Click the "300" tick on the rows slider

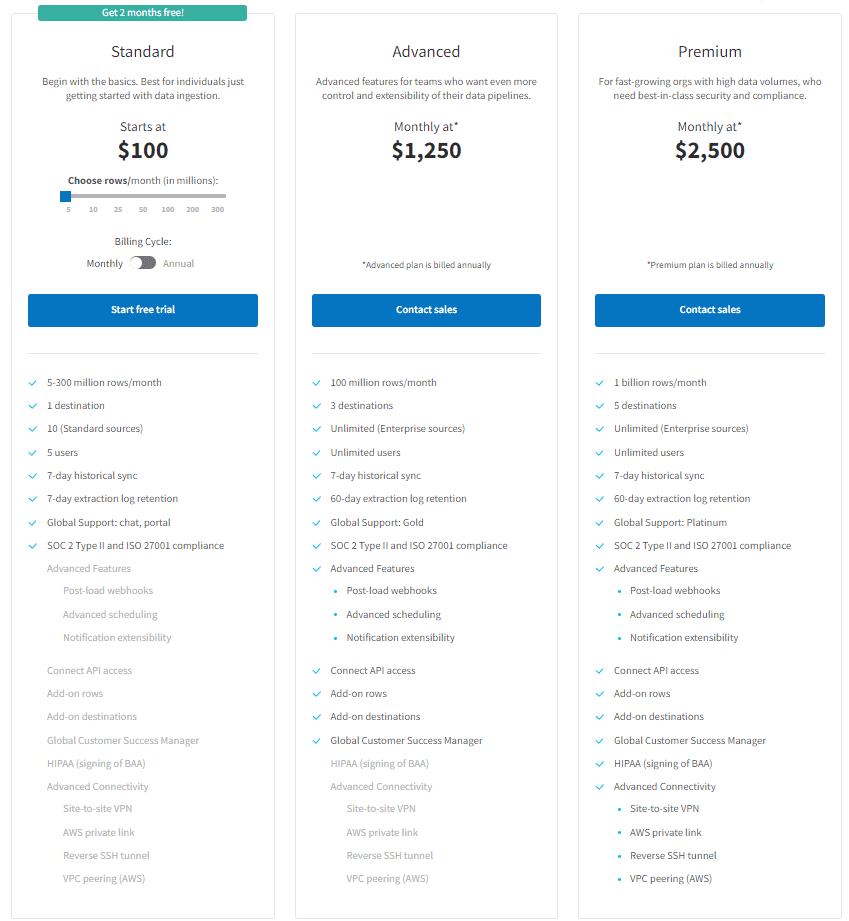(220, 209)
